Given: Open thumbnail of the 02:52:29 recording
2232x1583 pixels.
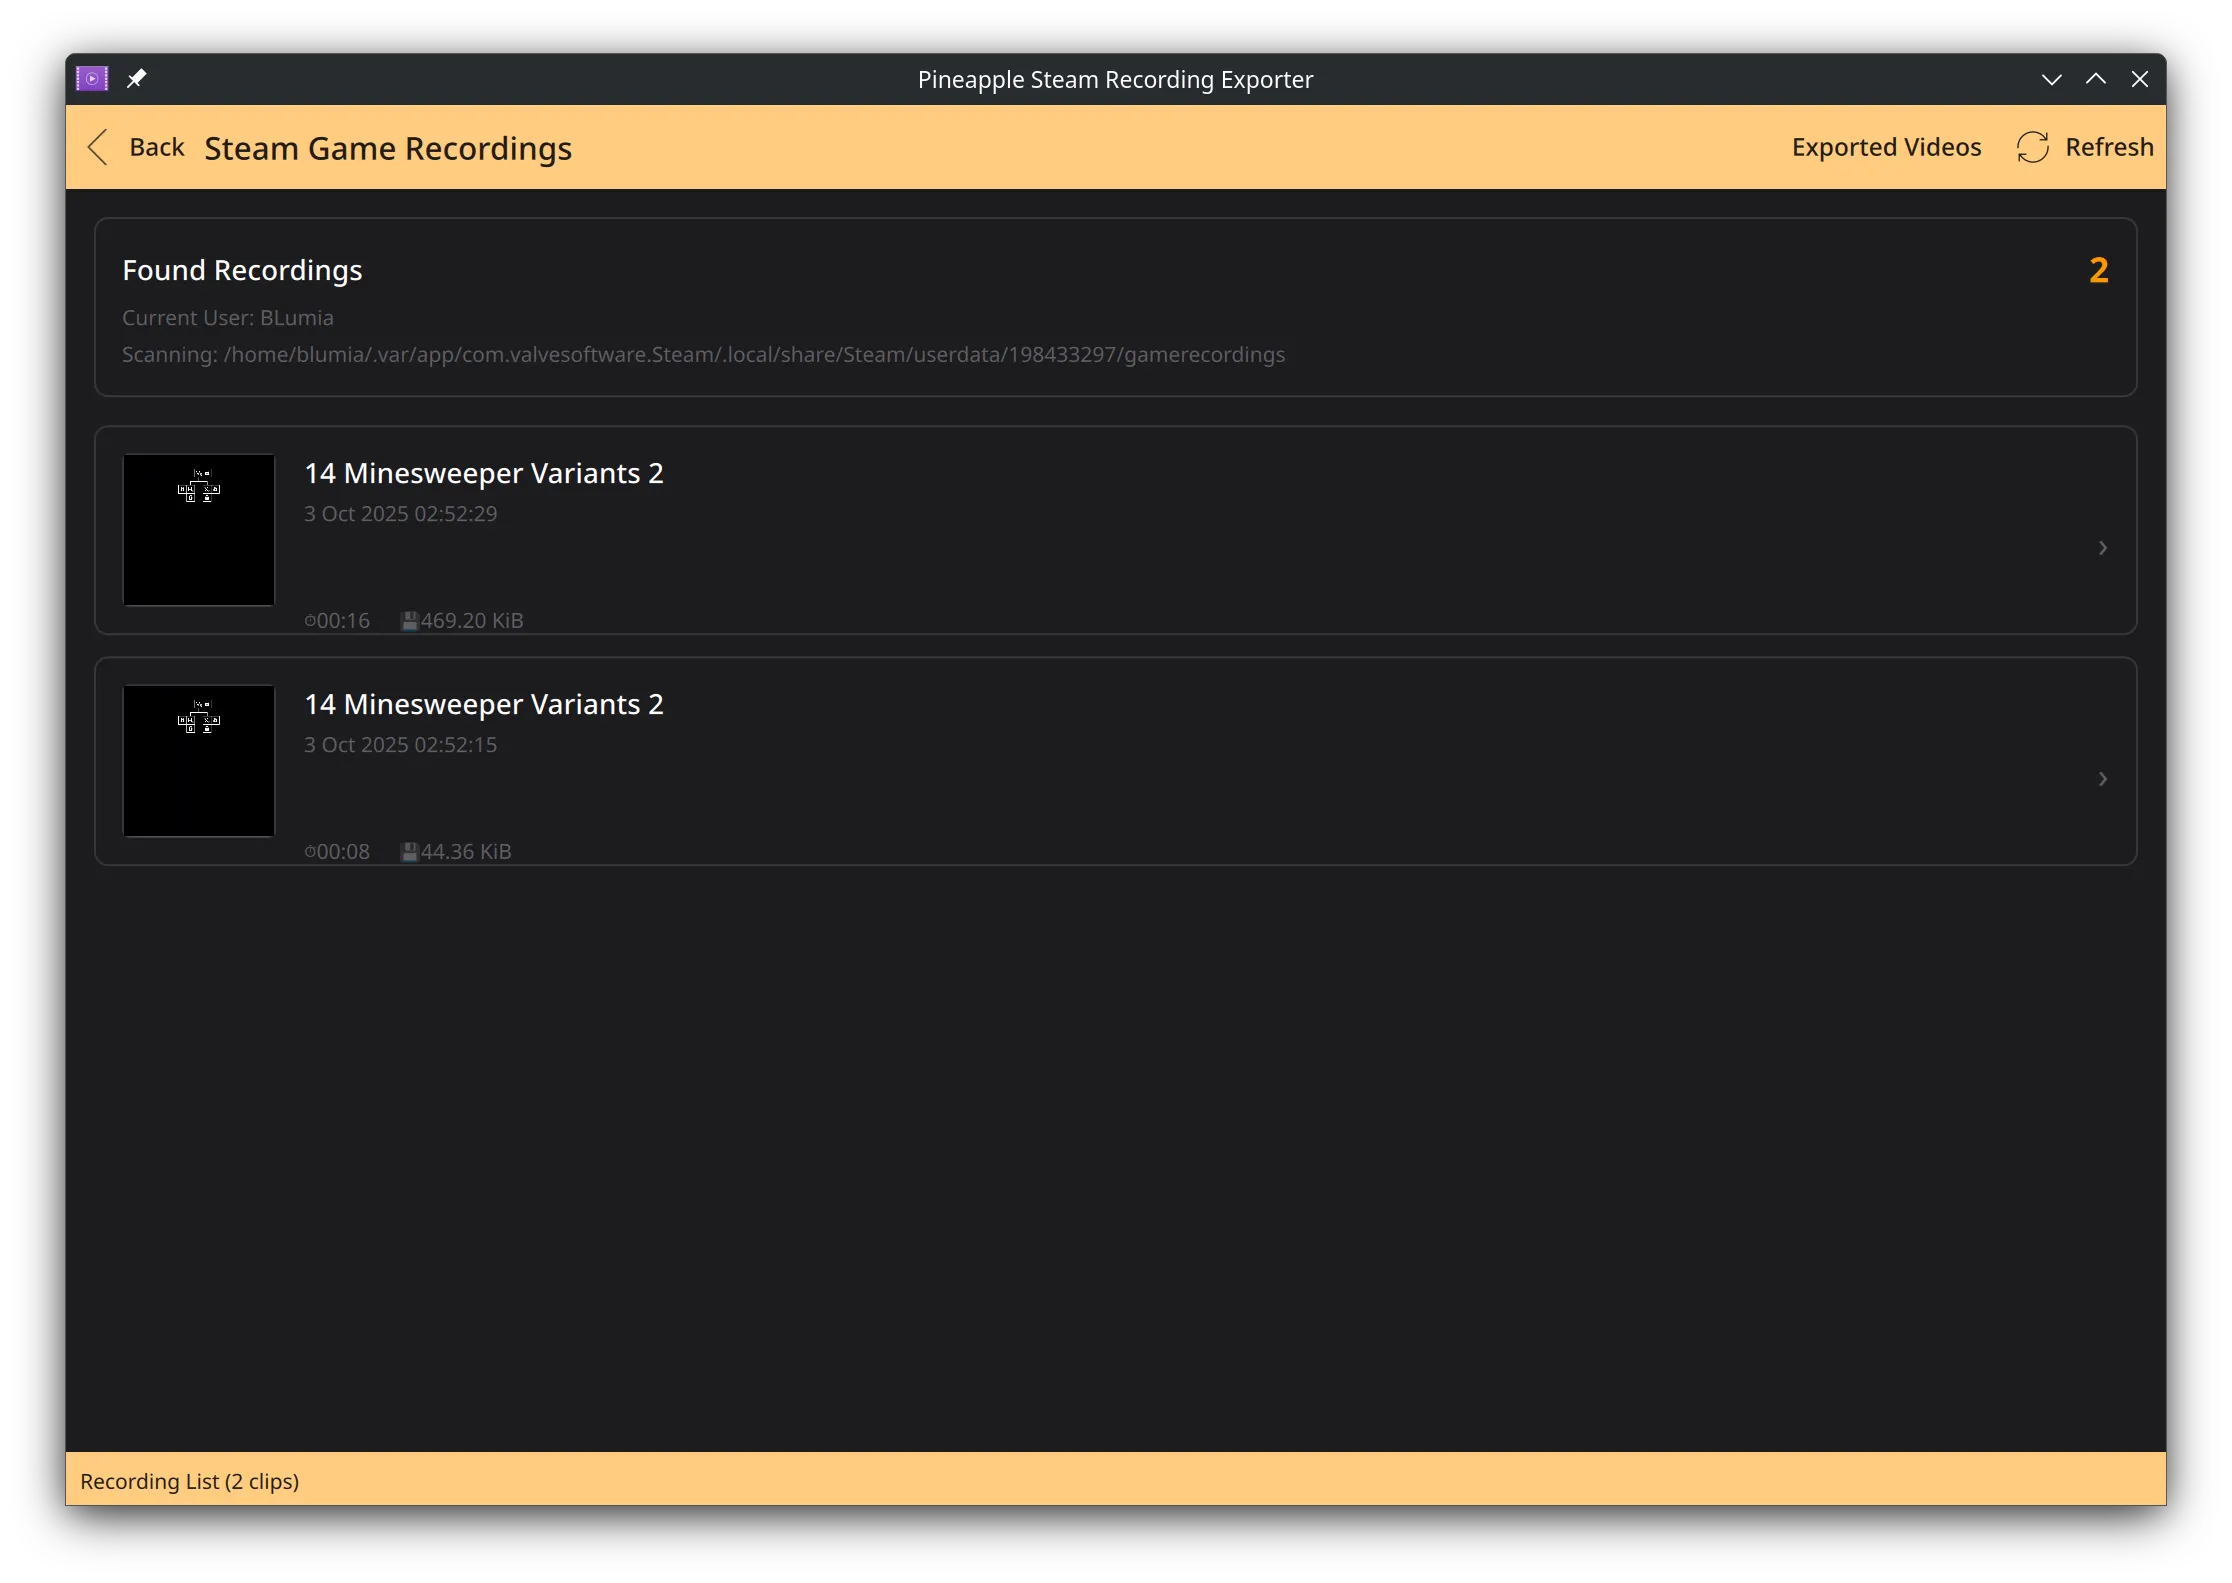Looking at the screenshot, I should click(199, 530).
